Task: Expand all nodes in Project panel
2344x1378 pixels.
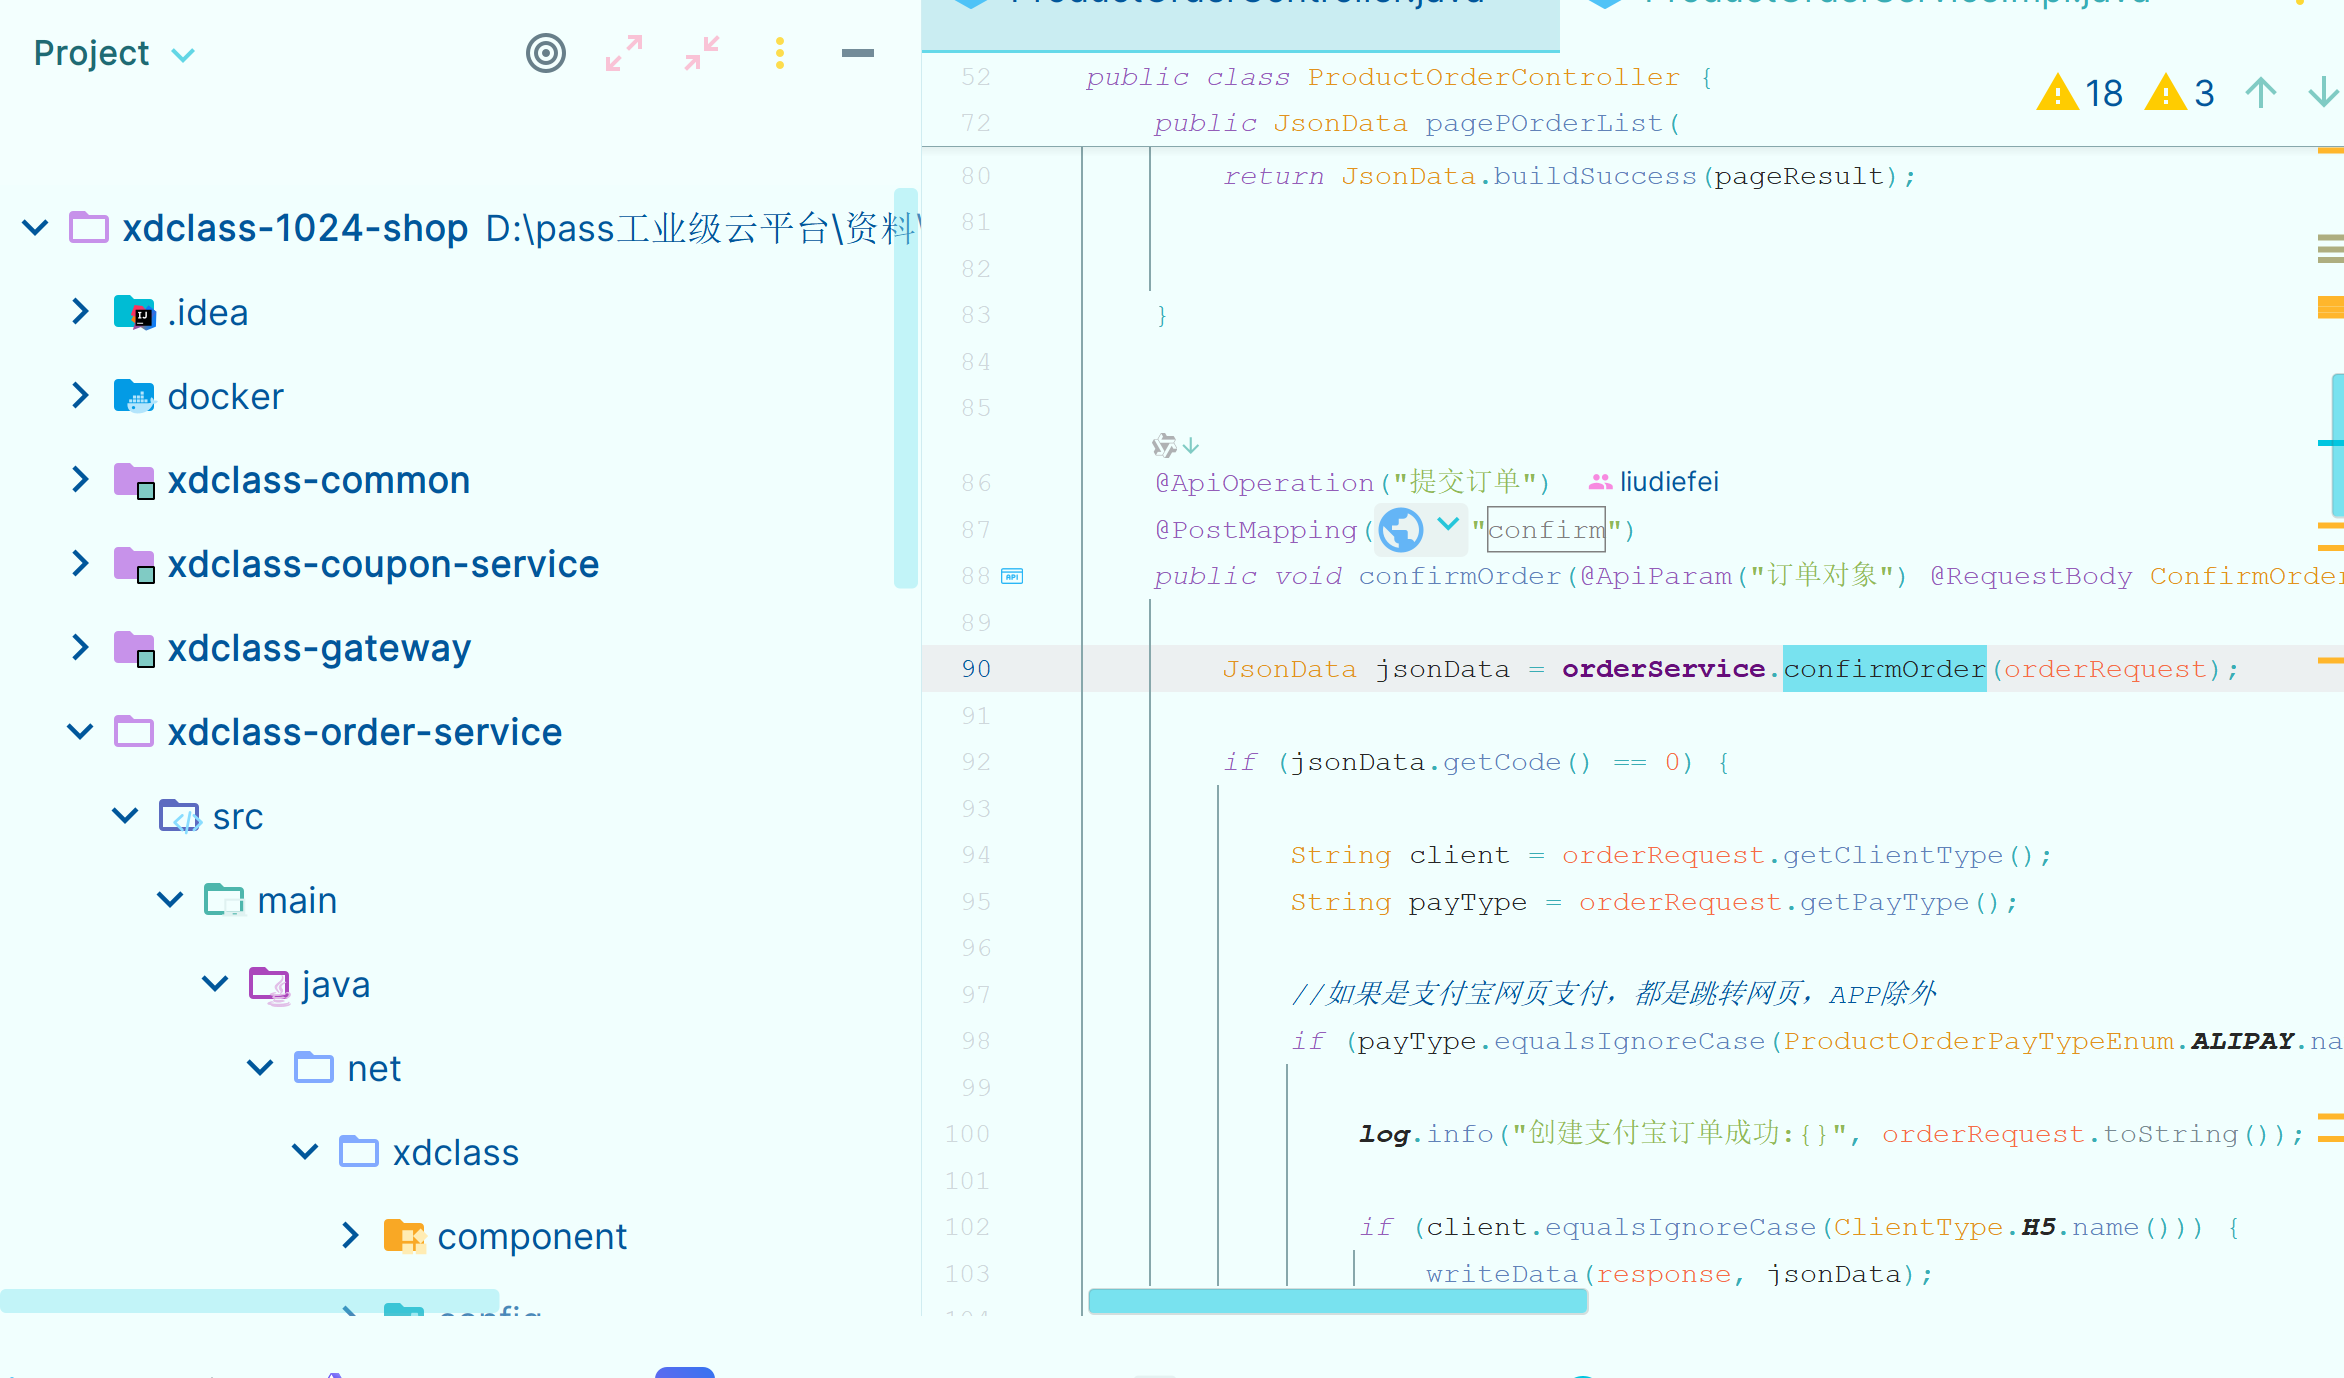Action: [624, 53]
